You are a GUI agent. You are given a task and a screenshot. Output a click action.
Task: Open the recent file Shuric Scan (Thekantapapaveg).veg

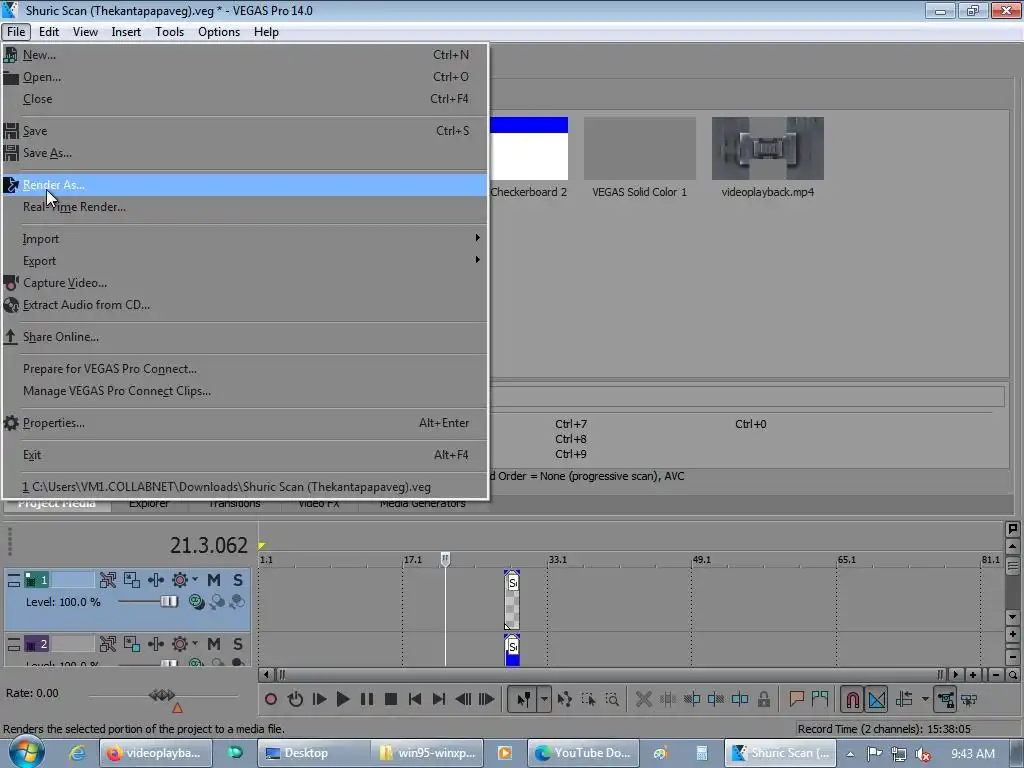[x=245, y=487]
